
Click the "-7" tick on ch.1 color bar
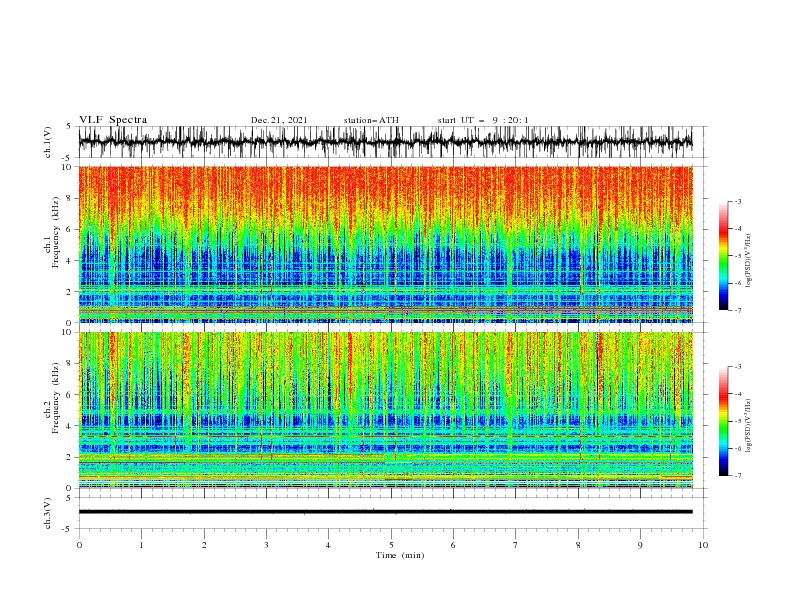[738, 310]
